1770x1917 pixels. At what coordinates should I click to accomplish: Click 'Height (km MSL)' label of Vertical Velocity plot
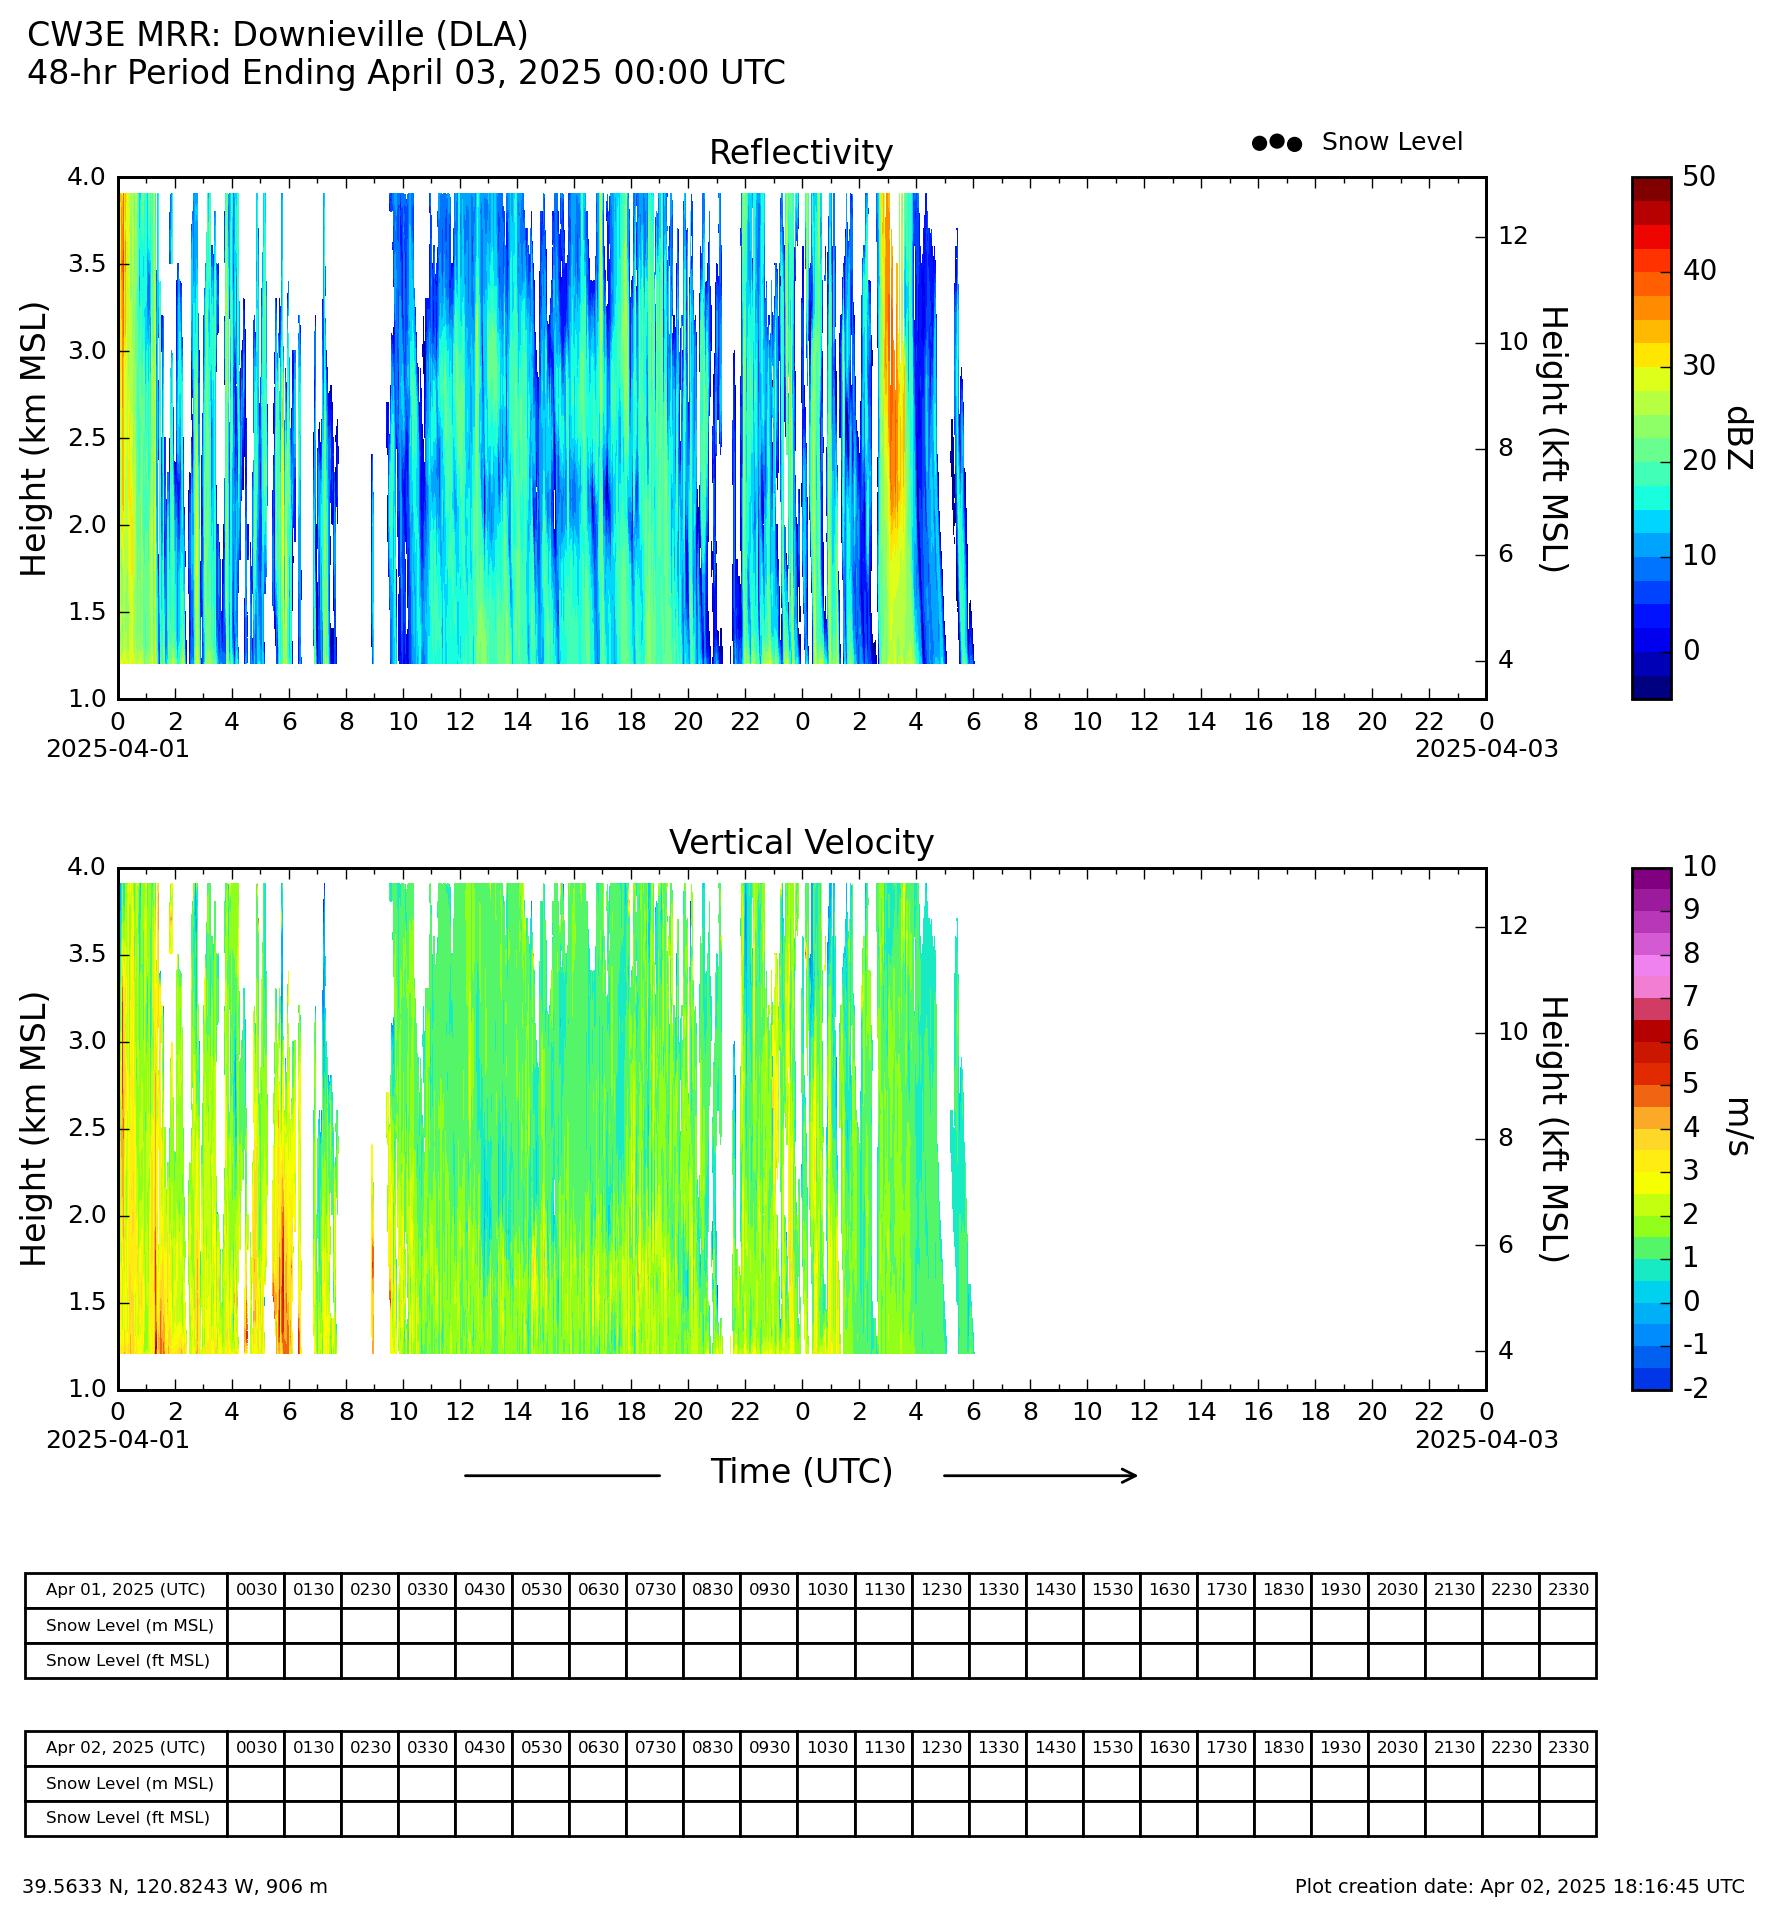pyautogui.click(x=34, y=1128)
